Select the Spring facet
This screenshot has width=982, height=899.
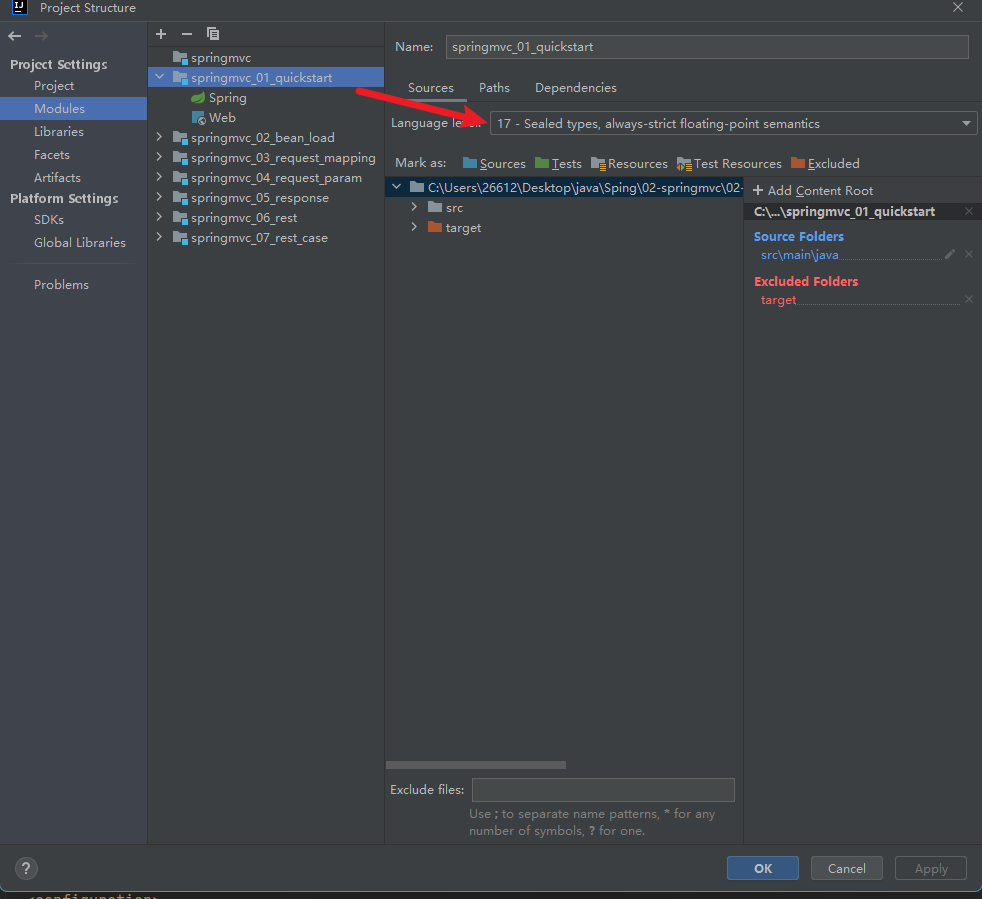(x=219, y=98)
